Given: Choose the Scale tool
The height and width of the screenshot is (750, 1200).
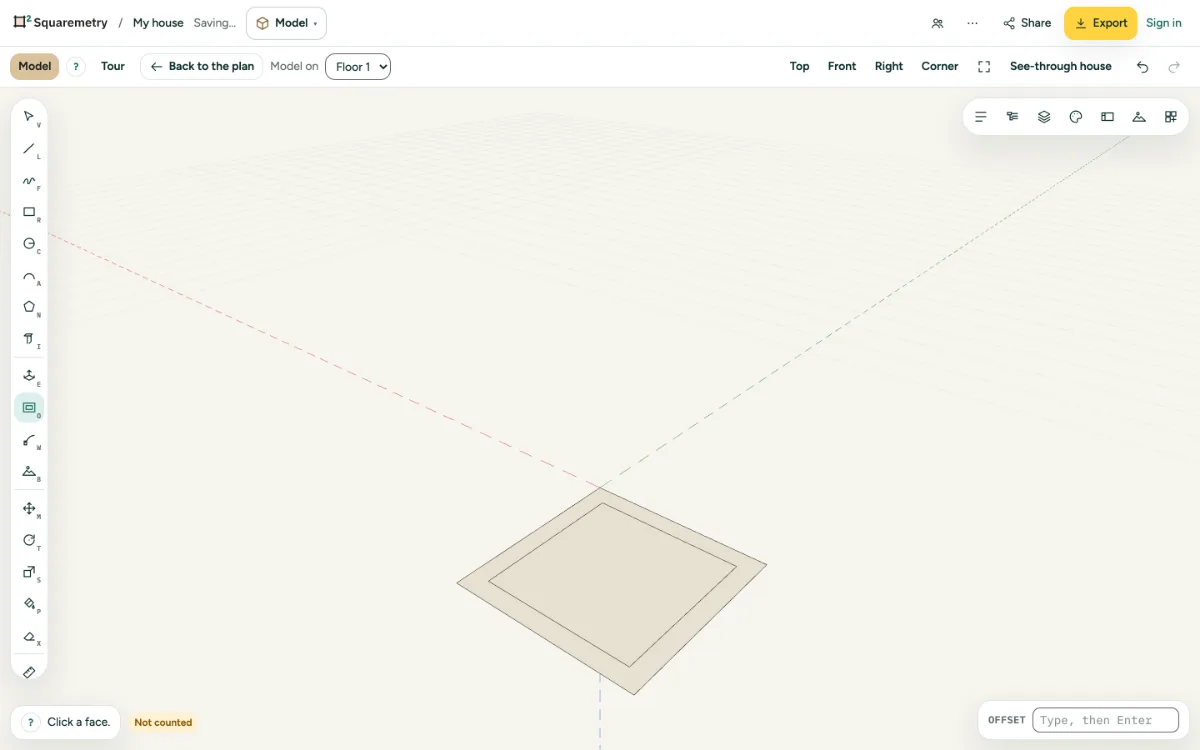Looking at the screenshot, I should pyautogui.click(x=29, y=572).
